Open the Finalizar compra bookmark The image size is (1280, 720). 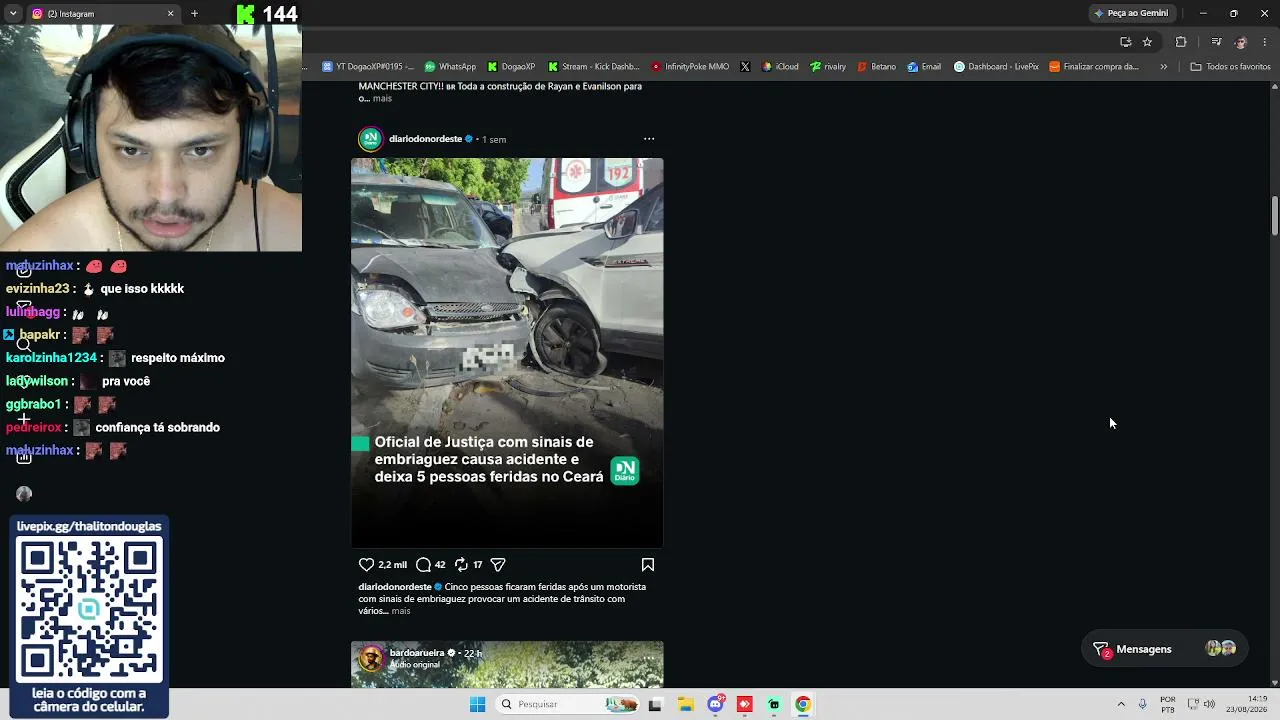[1094, 67]
